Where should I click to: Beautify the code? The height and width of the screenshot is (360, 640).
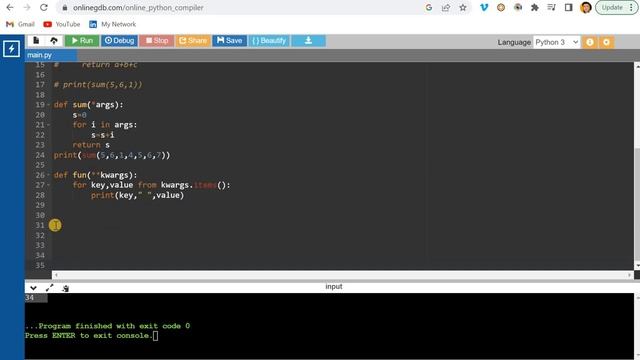point(269,40)
